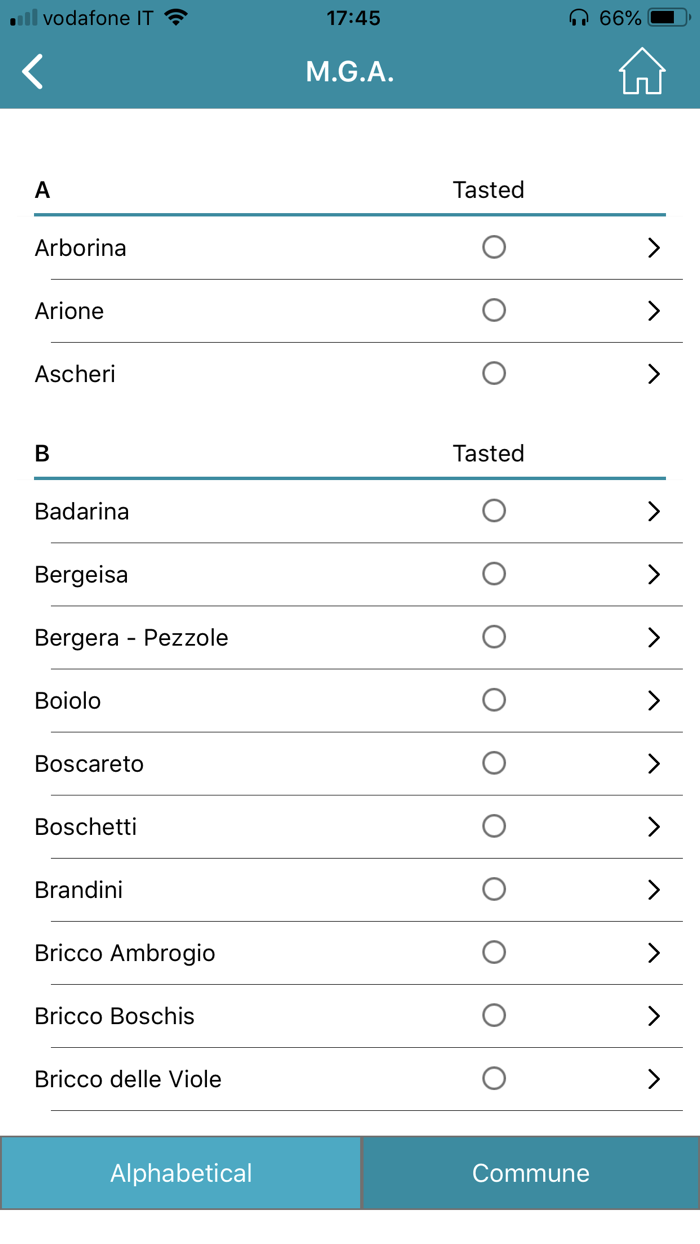Screen dimensions: 700x1244
Task: Select the Boscareto vineyard name
Action: coord(89,764)
